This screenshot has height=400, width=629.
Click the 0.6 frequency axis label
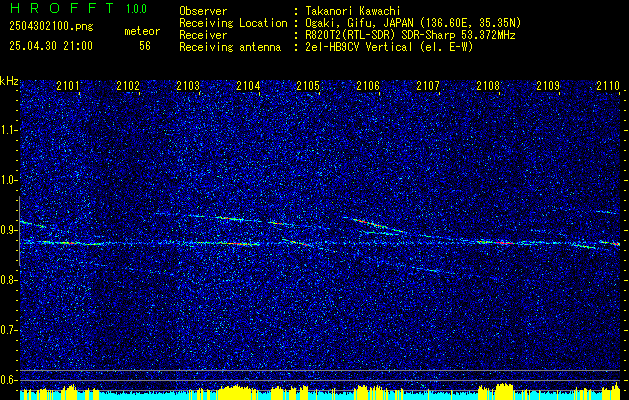point(9,380)
